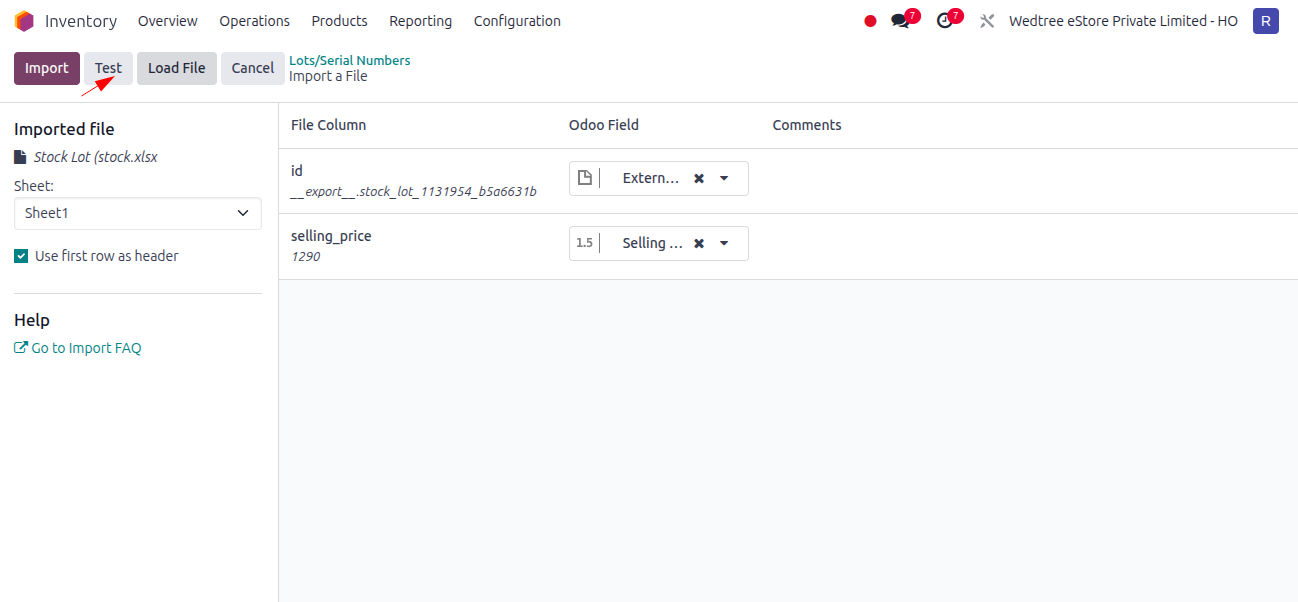Select the Stock Lot (stock.xlsx file name
This screenshot has width=1298, height=602.
96,157
